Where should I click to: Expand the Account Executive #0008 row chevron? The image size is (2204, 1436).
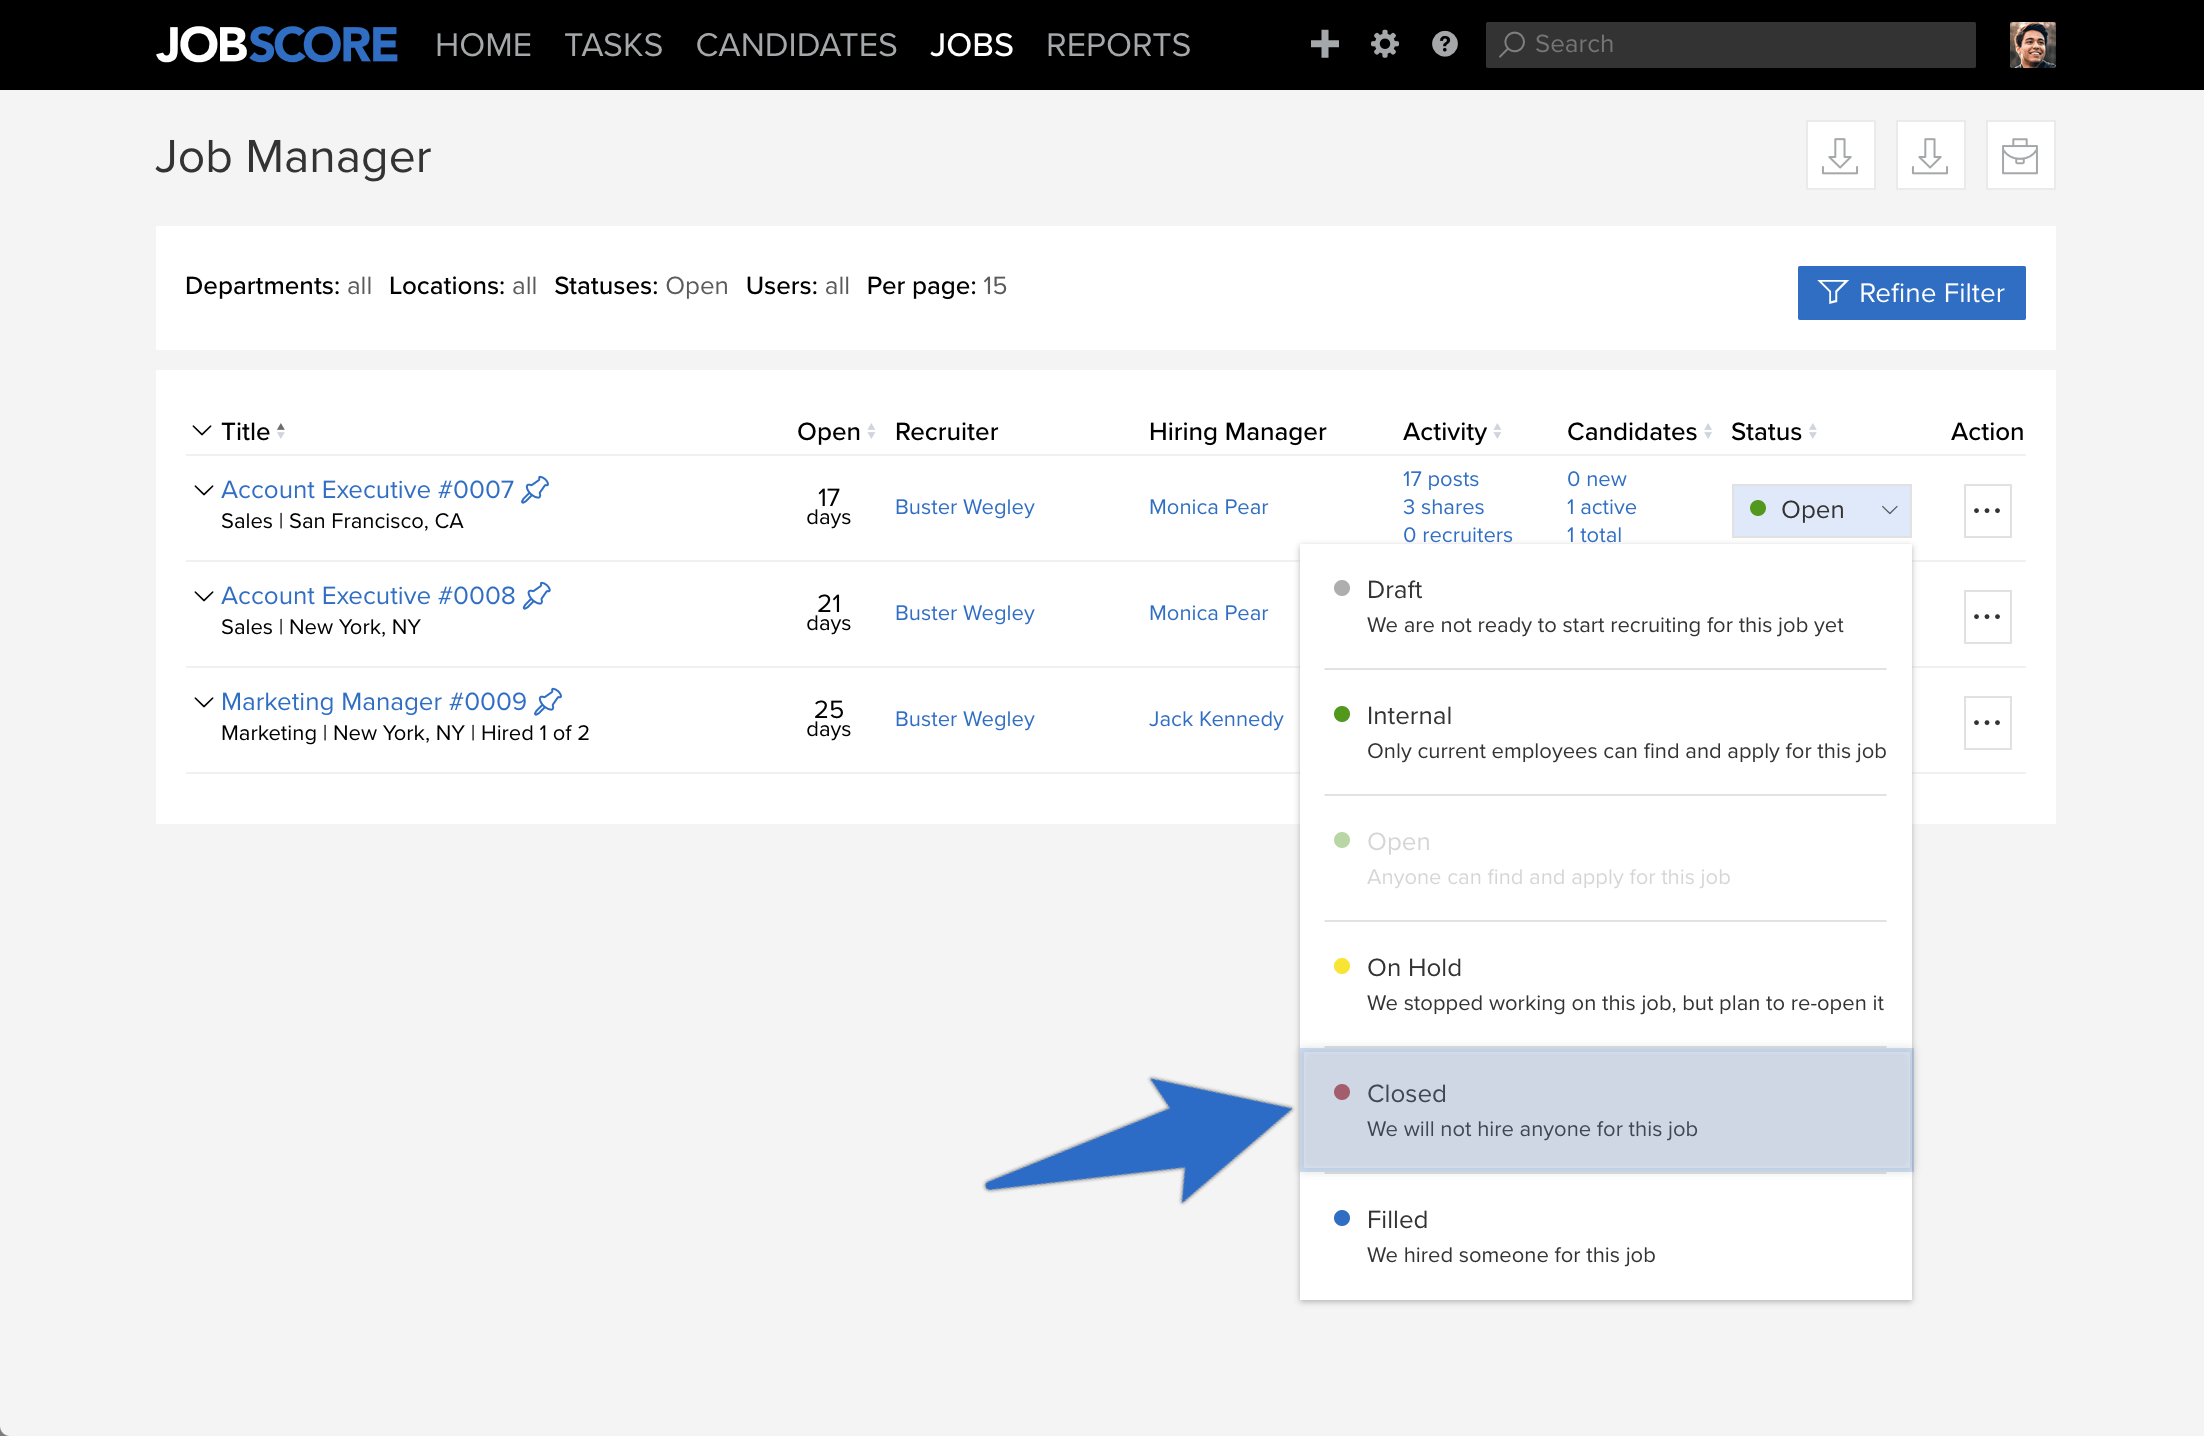point(203,596)
